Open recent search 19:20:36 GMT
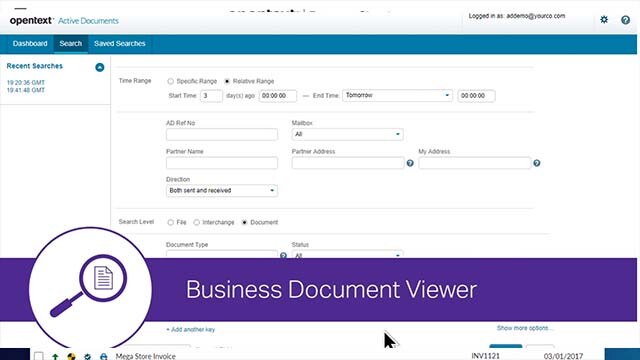The width and height of the screenshot is (640, 360). (x=26, y=82)
